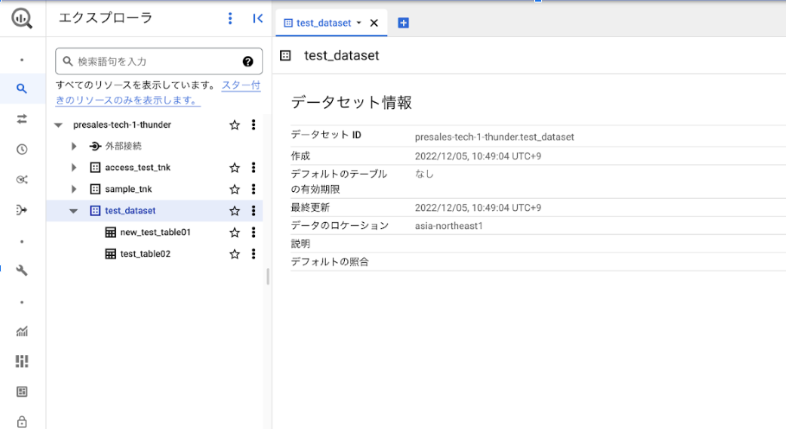
Task: Click the wrench icon in left navigation
Action: [x=21, y=270]
